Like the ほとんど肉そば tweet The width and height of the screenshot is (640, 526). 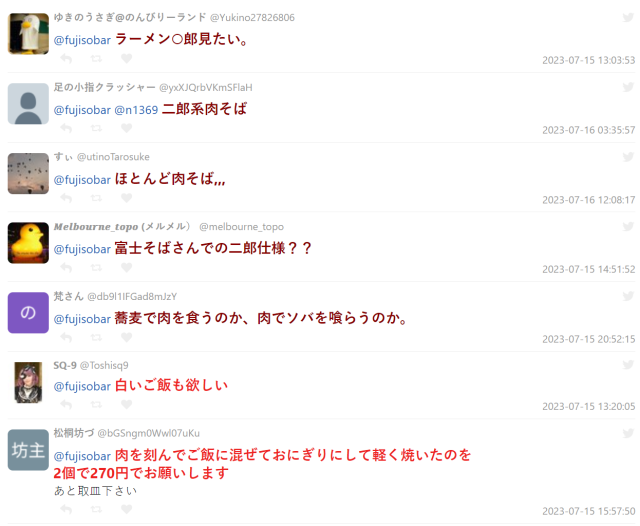click(x=127, y=198)
